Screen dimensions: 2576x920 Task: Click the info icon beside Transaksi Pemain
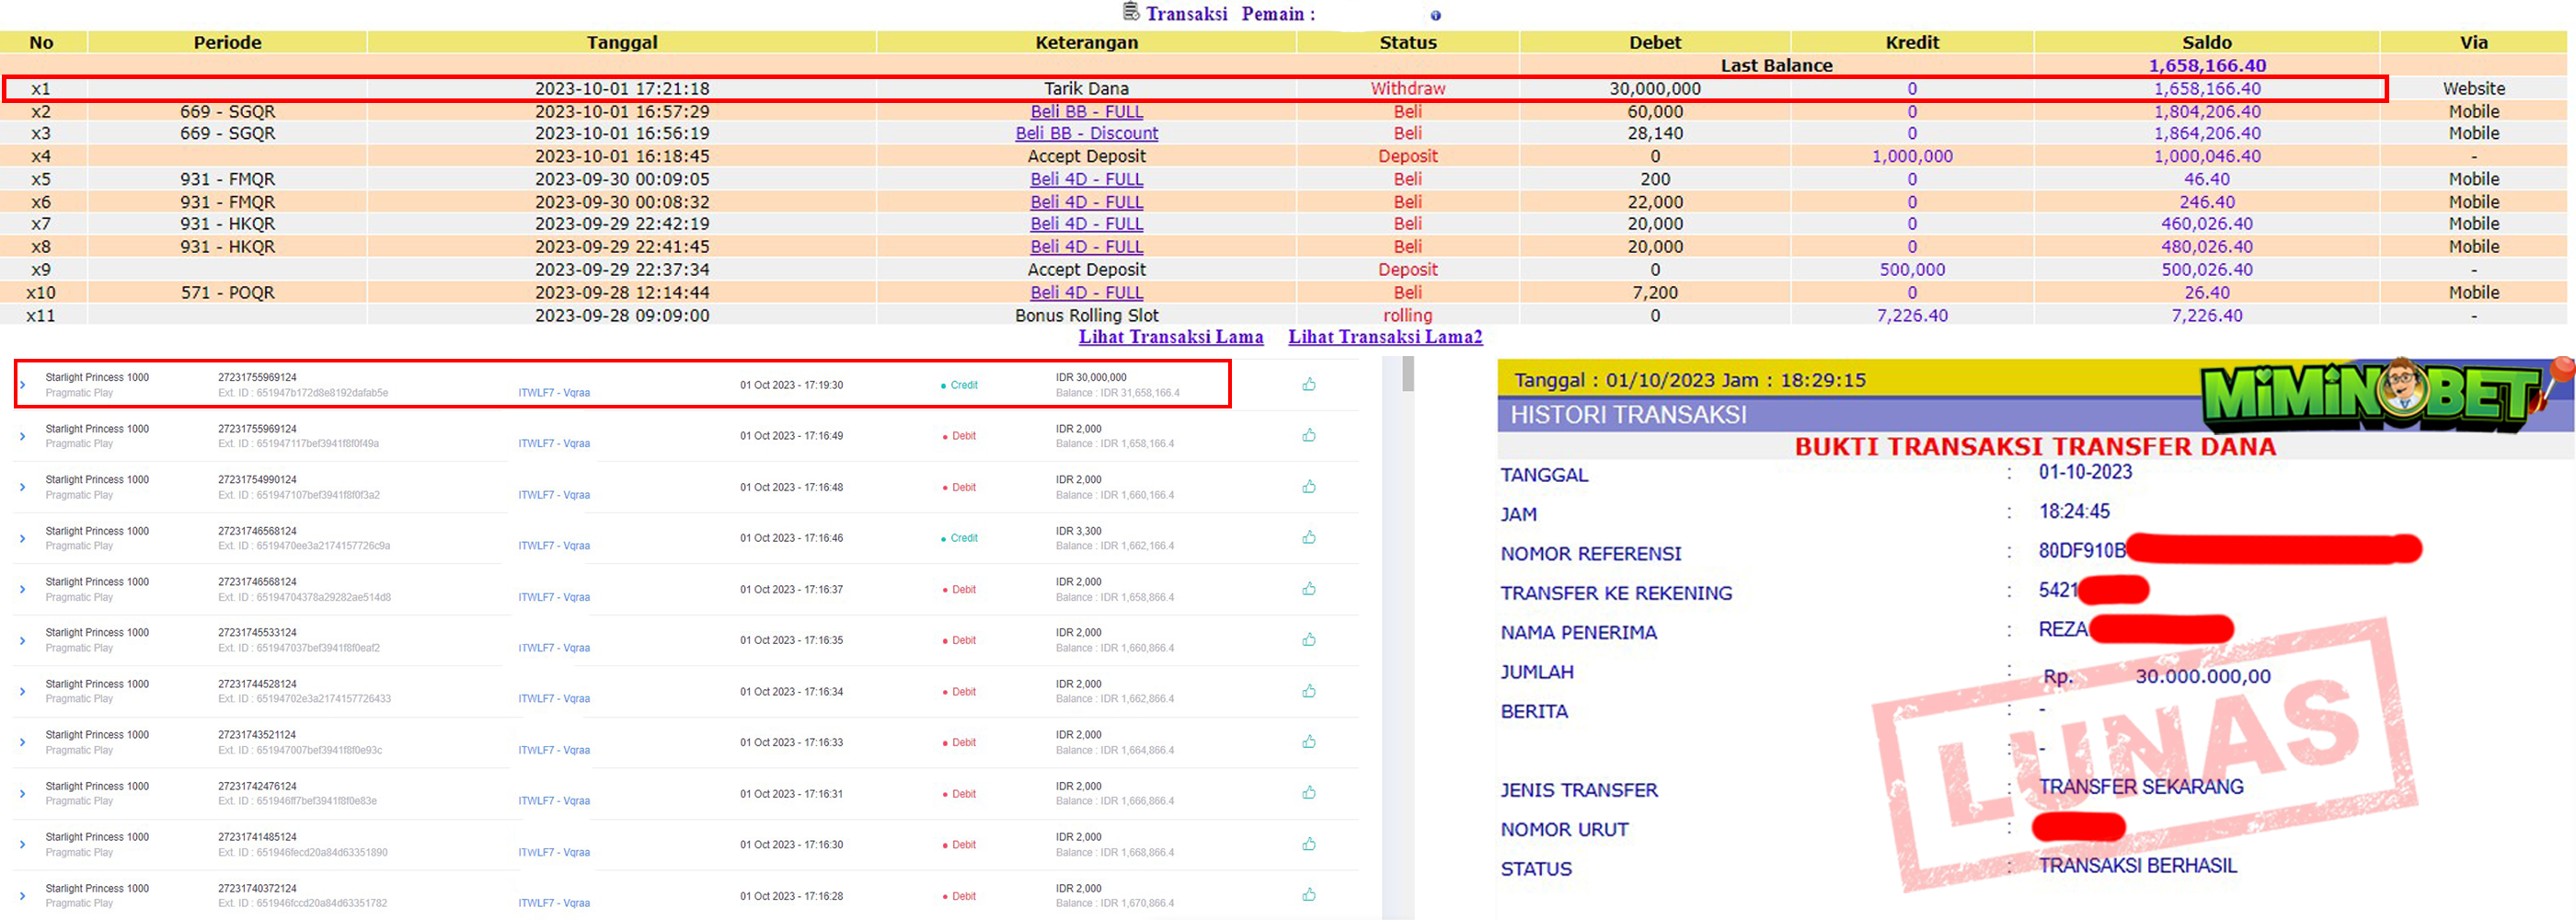pyautogui.click(x=1435, y=15)
